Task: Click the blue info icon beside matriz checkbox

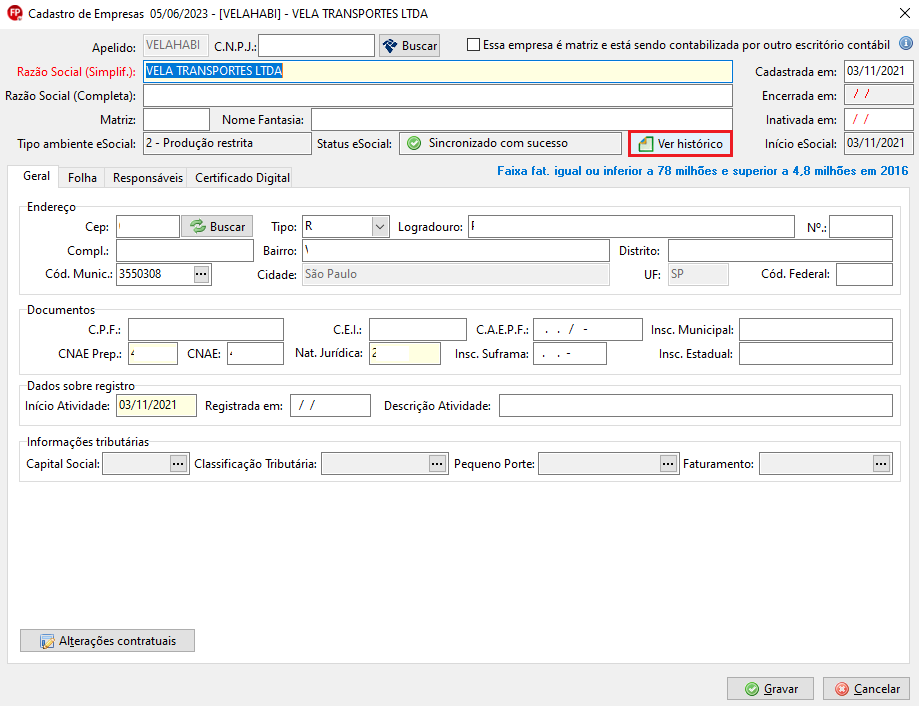Action: click(x=906, y=43)
